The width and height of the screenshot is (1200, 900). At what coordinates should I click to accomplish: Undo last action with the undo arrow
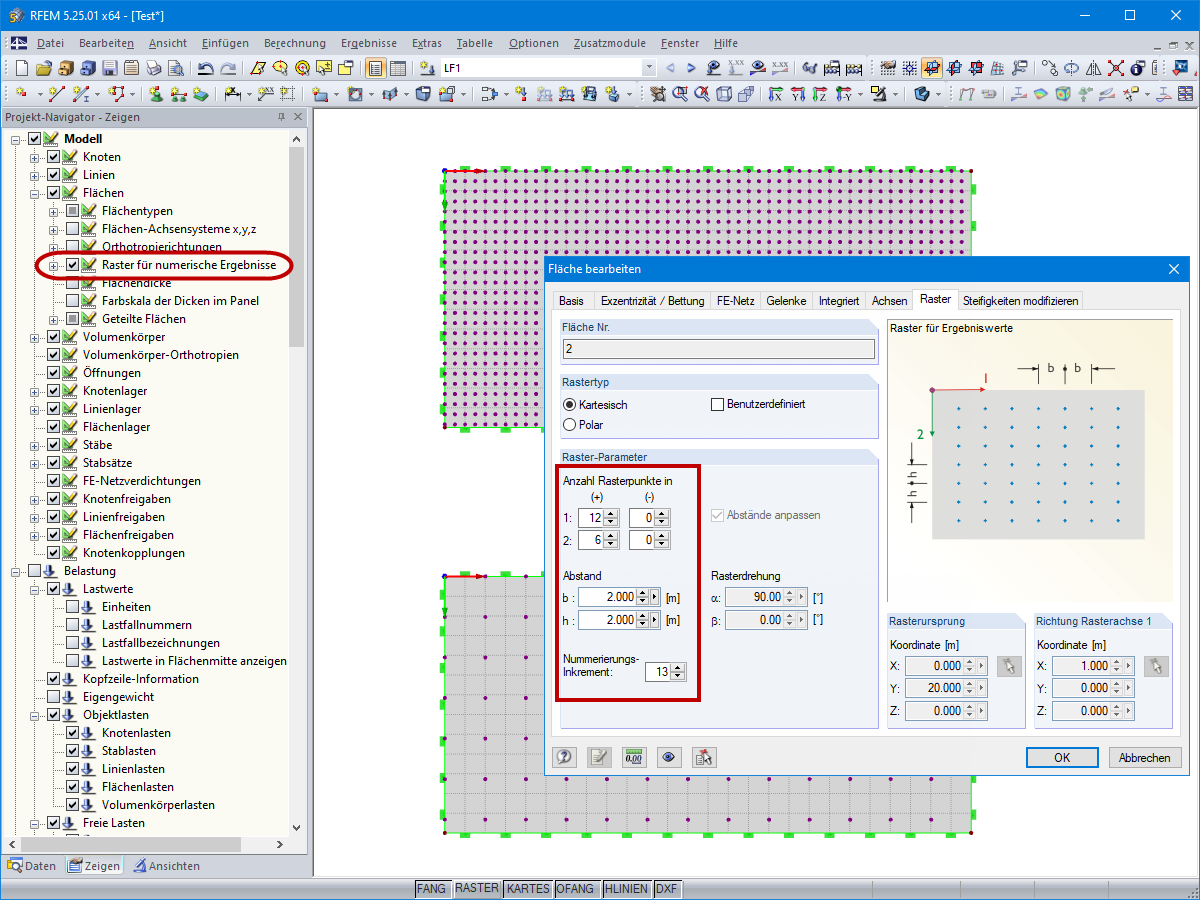pyautogui.click(x=205, y=68)
